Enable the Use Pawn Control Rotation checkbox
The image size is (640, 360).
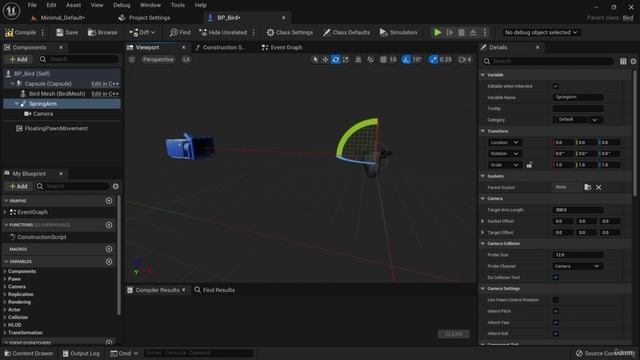click(556, 300)
